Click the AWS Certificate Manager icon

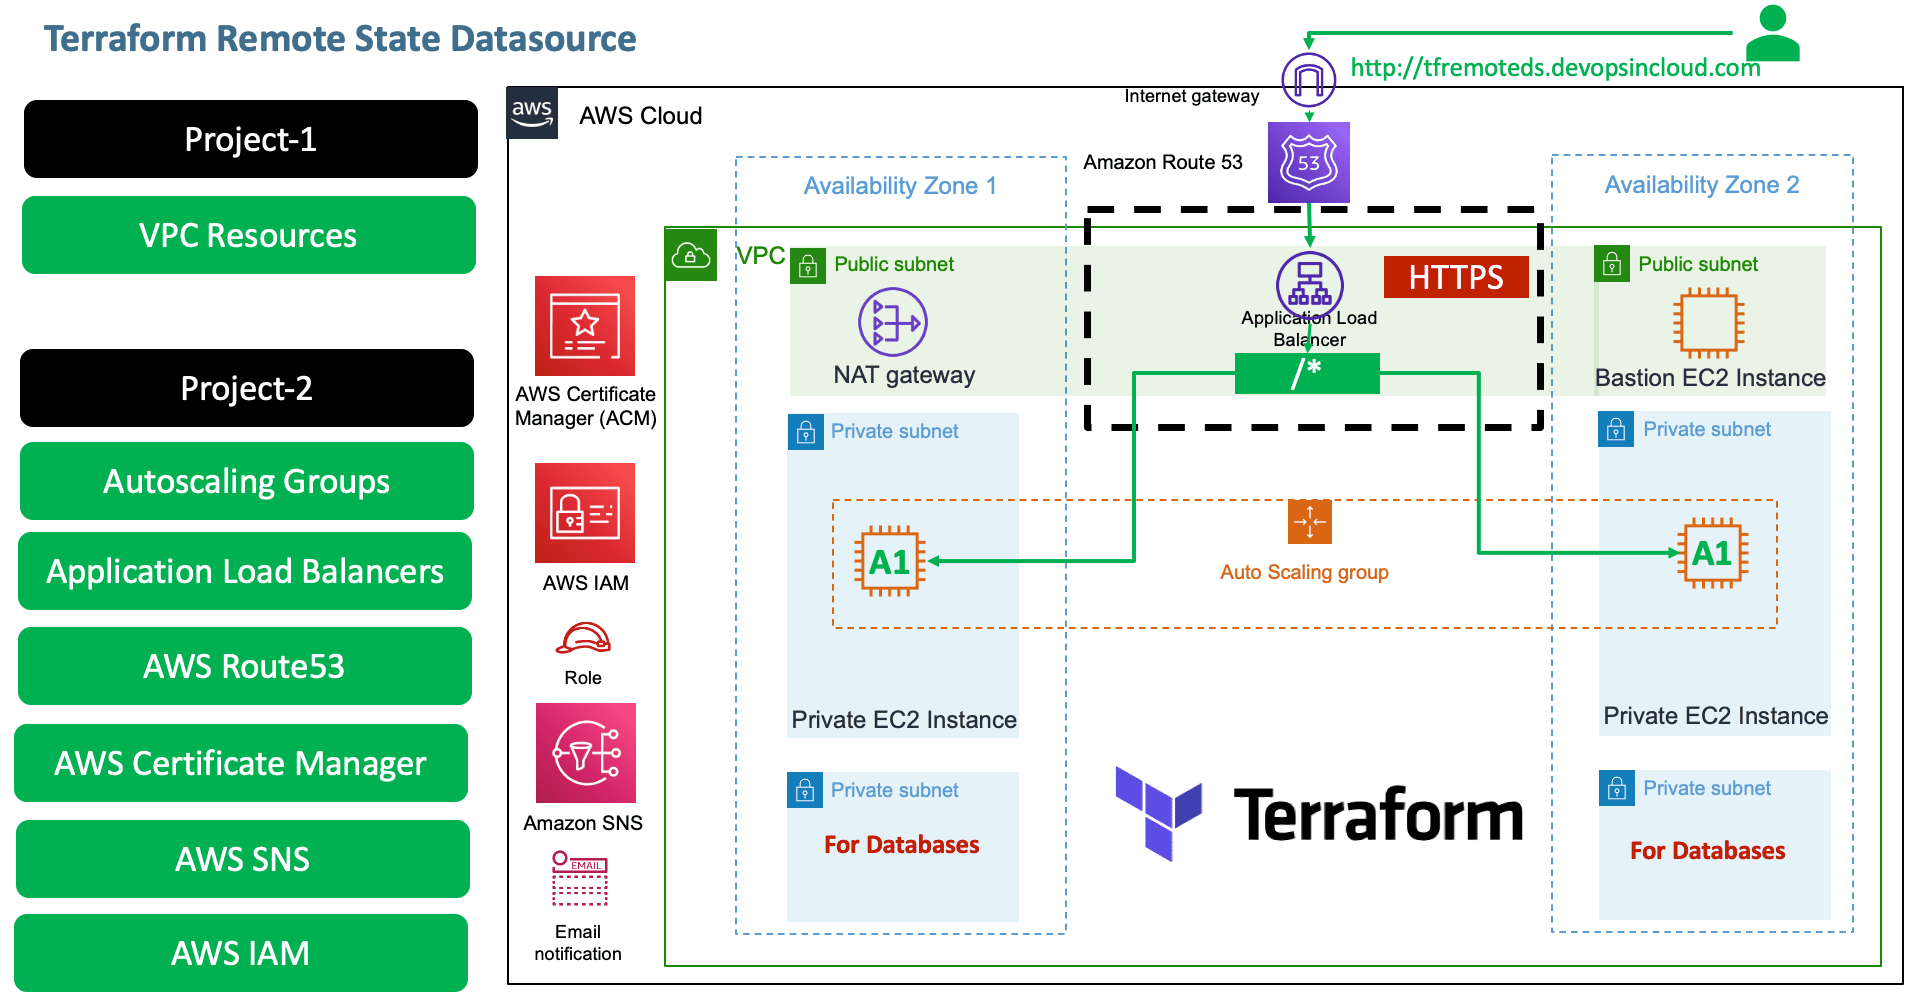point(585,326)
